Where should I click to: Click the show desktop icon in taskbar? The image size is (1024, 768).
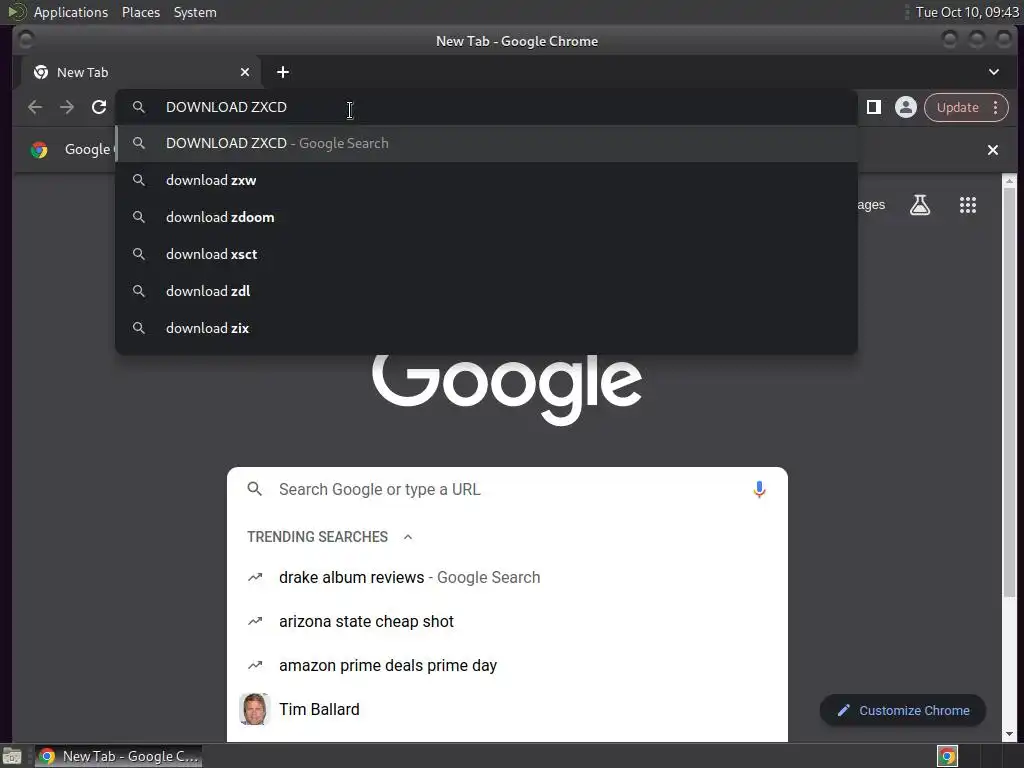pos(12,756)
